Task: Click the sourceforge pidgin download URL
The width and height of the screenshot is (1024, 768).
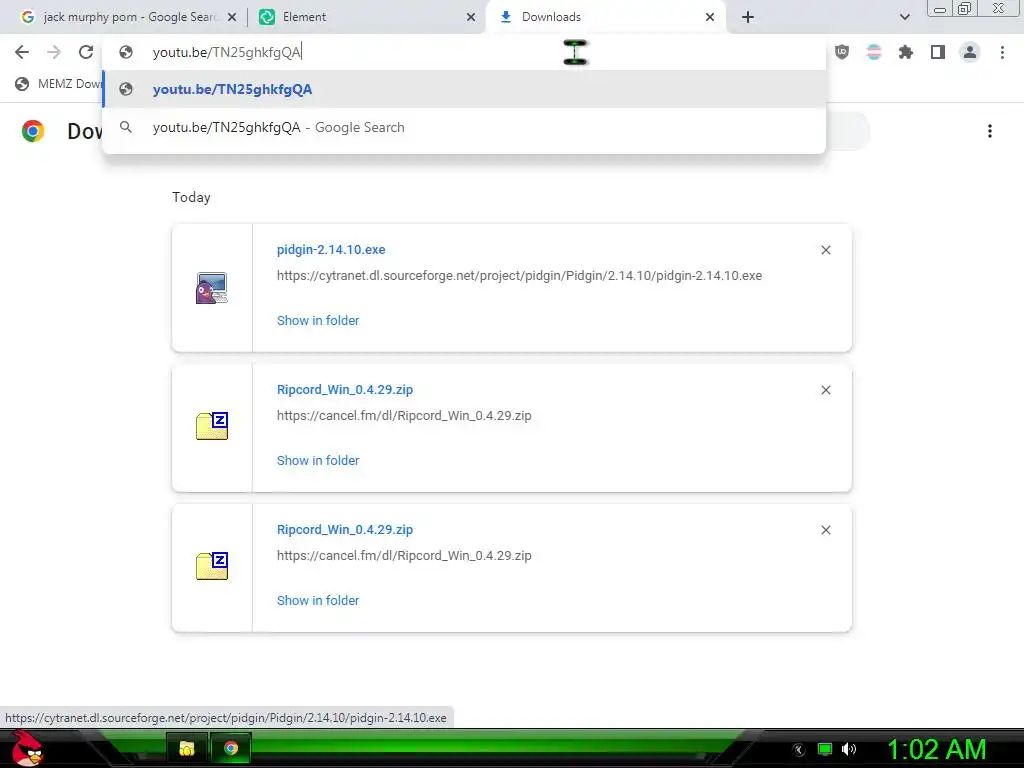Action: click(x=519, y=276)
